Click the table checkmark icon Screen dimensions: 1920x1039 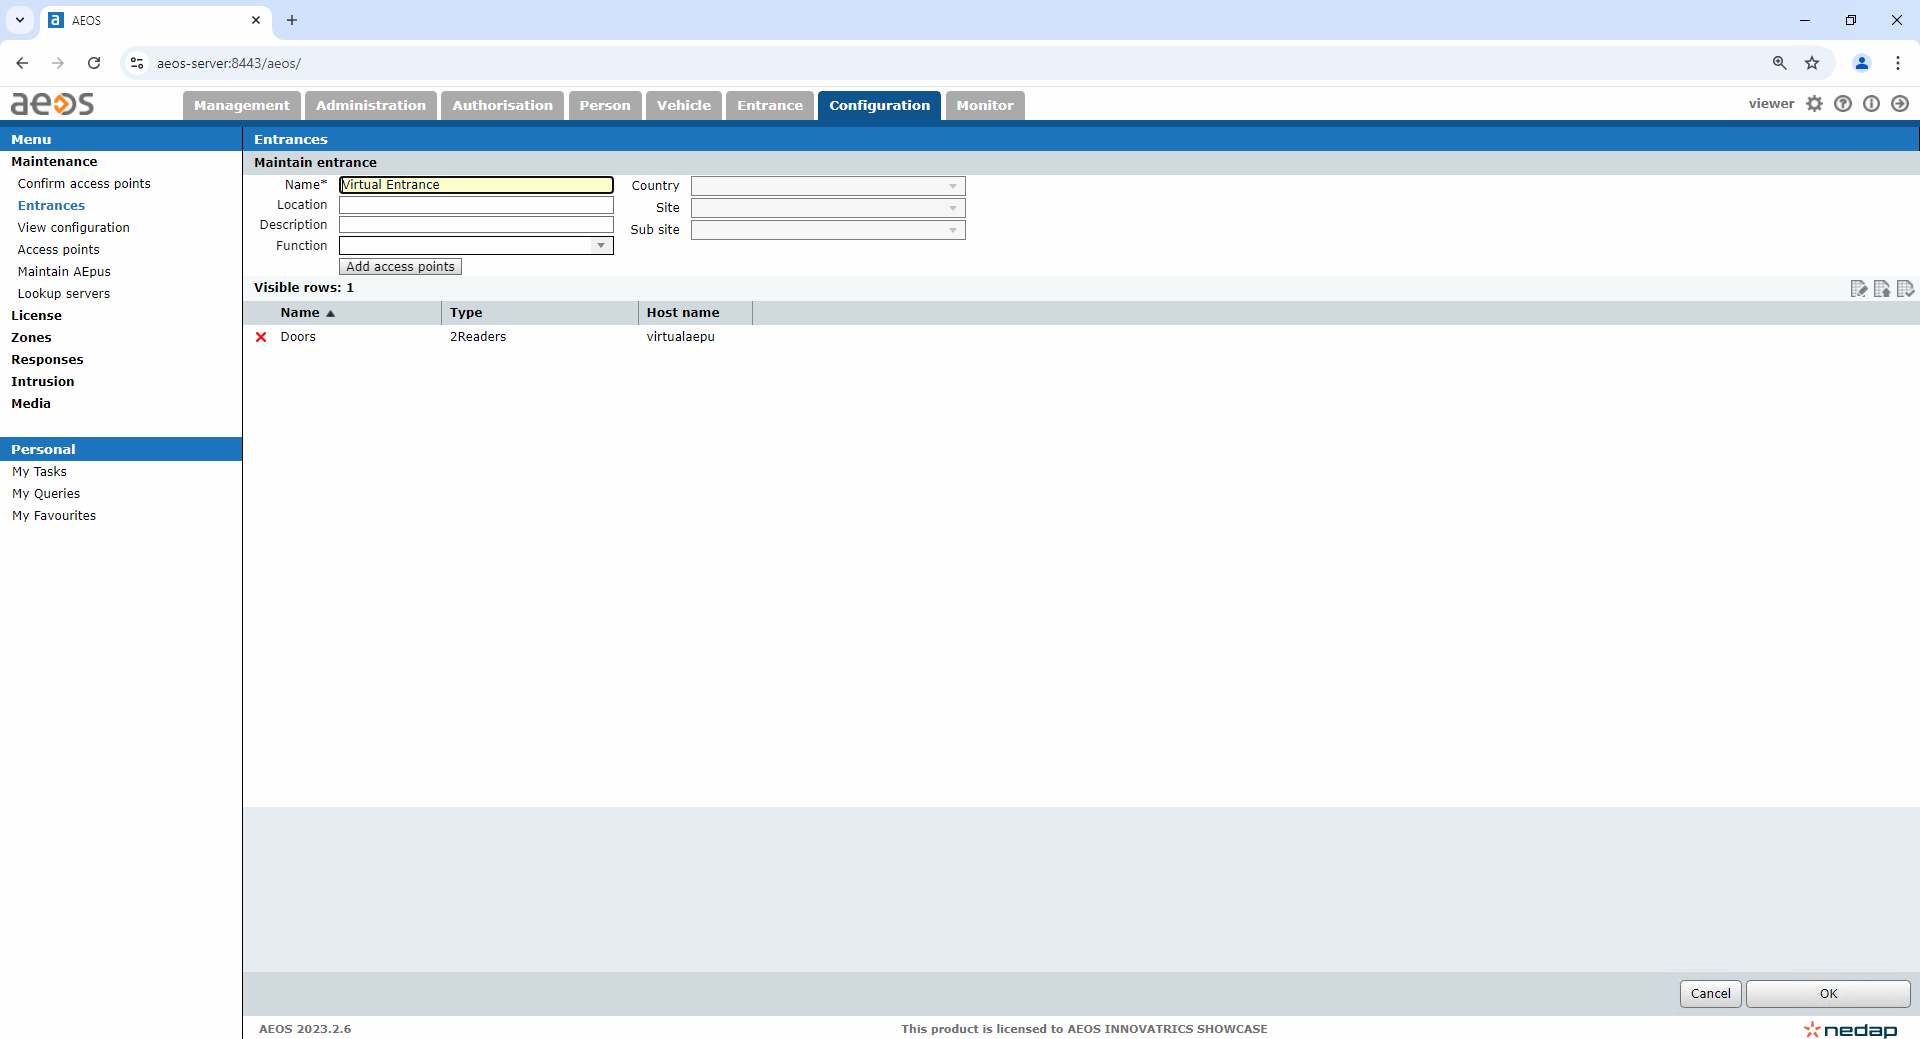pos(1905,289)
